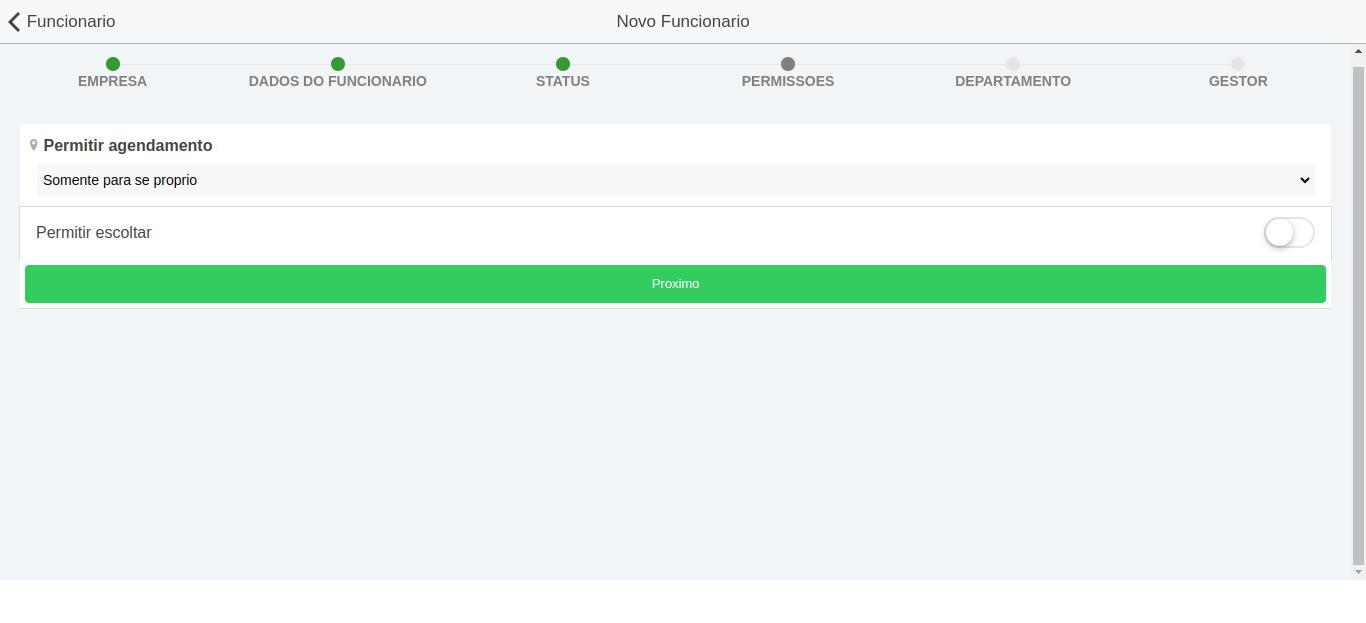Click the green STATUS step dot
The width and height of the screenshot is (1366, 623).
[563, 64]
